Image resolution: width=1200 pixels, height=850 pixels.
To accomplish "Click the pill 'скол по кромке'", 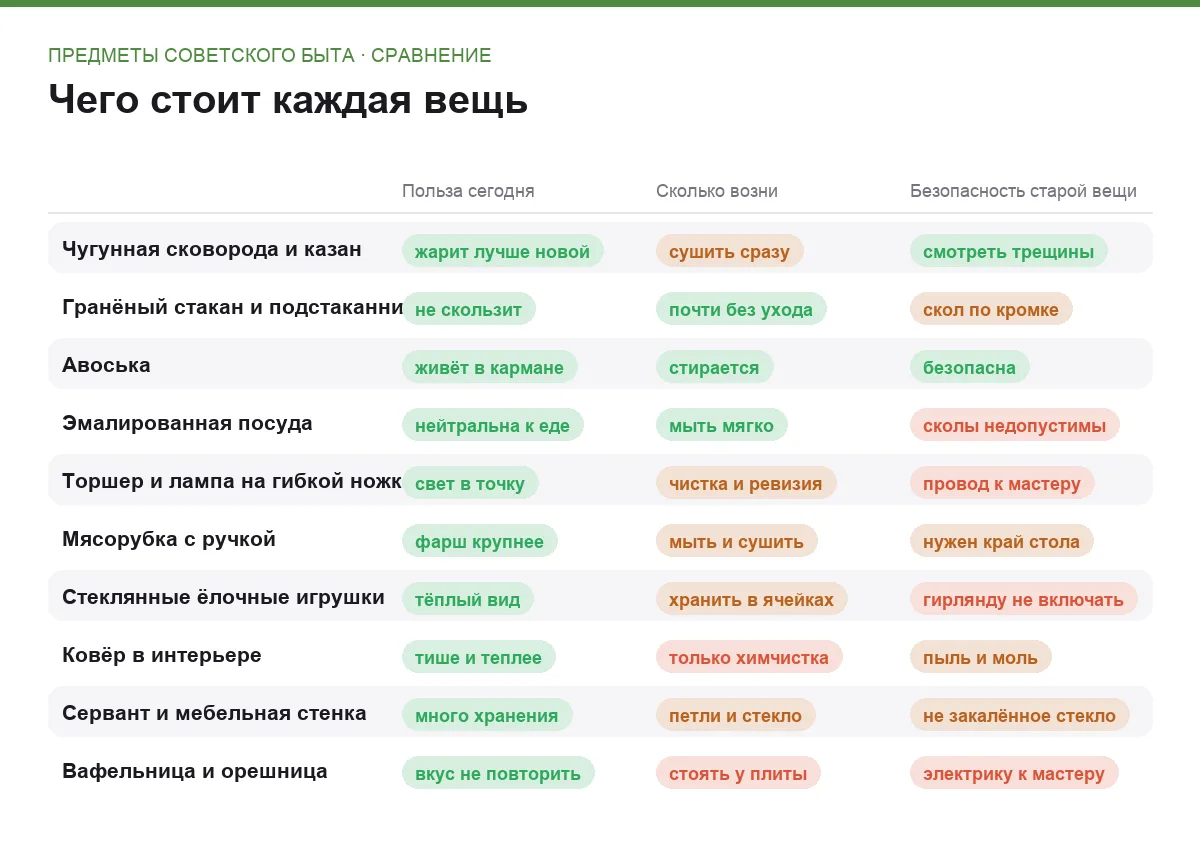I will (991, 309).
